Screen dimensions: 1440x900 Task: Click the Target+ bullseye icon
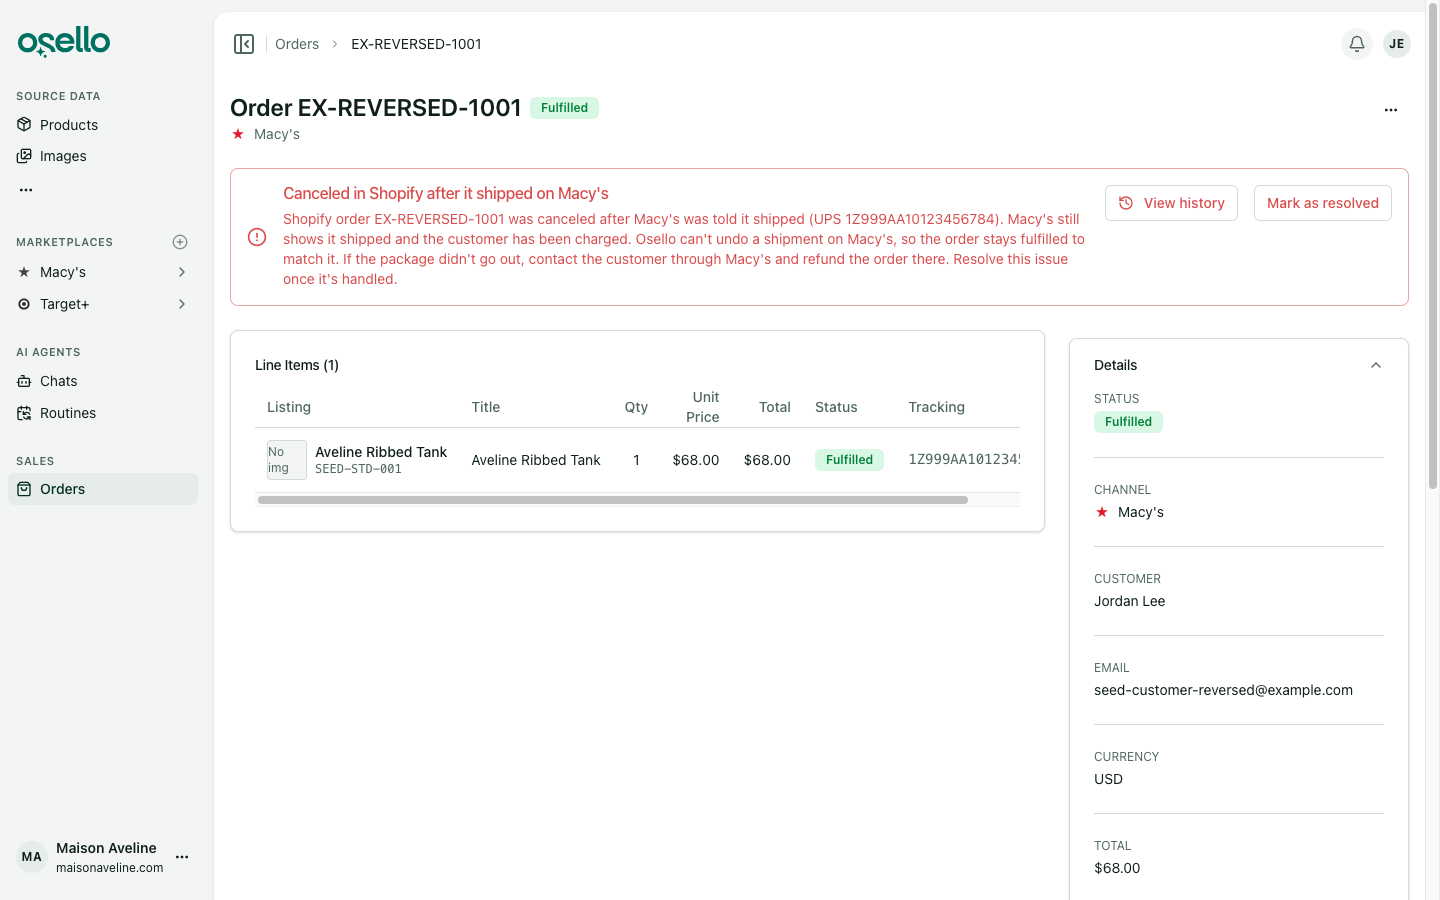click(x=24, y=304)
